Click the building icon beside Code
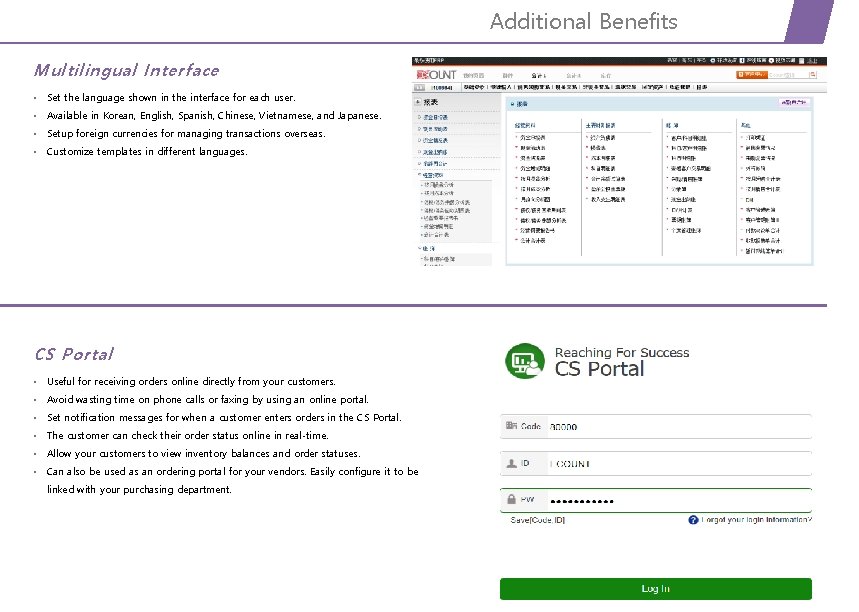This screenshot has width=859, height=612. [x=511, y=425]
